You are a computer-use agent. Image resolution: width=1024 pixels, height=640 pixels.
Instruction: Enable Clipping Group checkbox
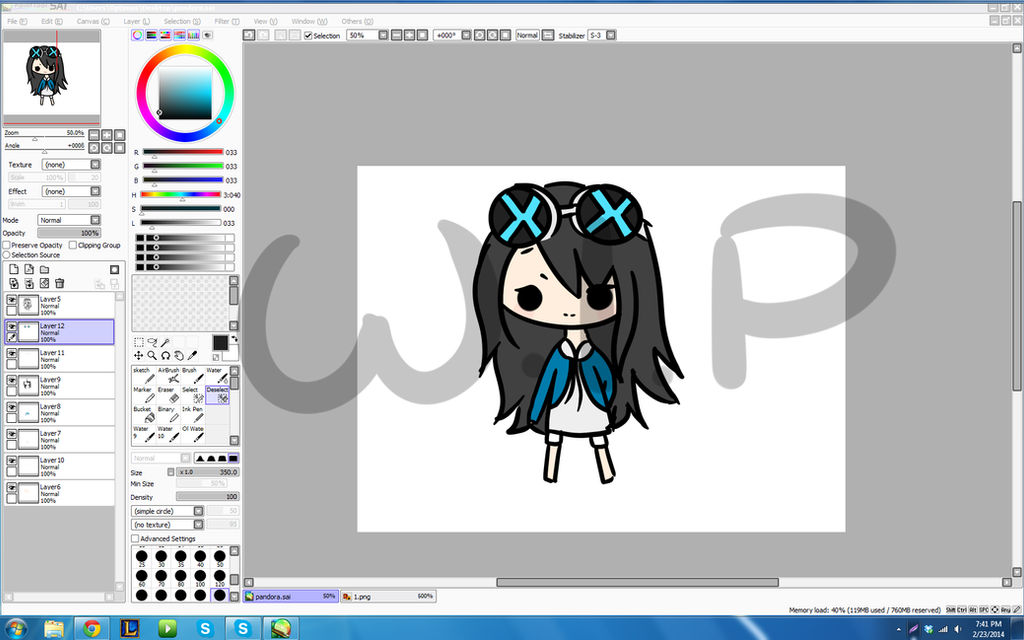[73, 245]
